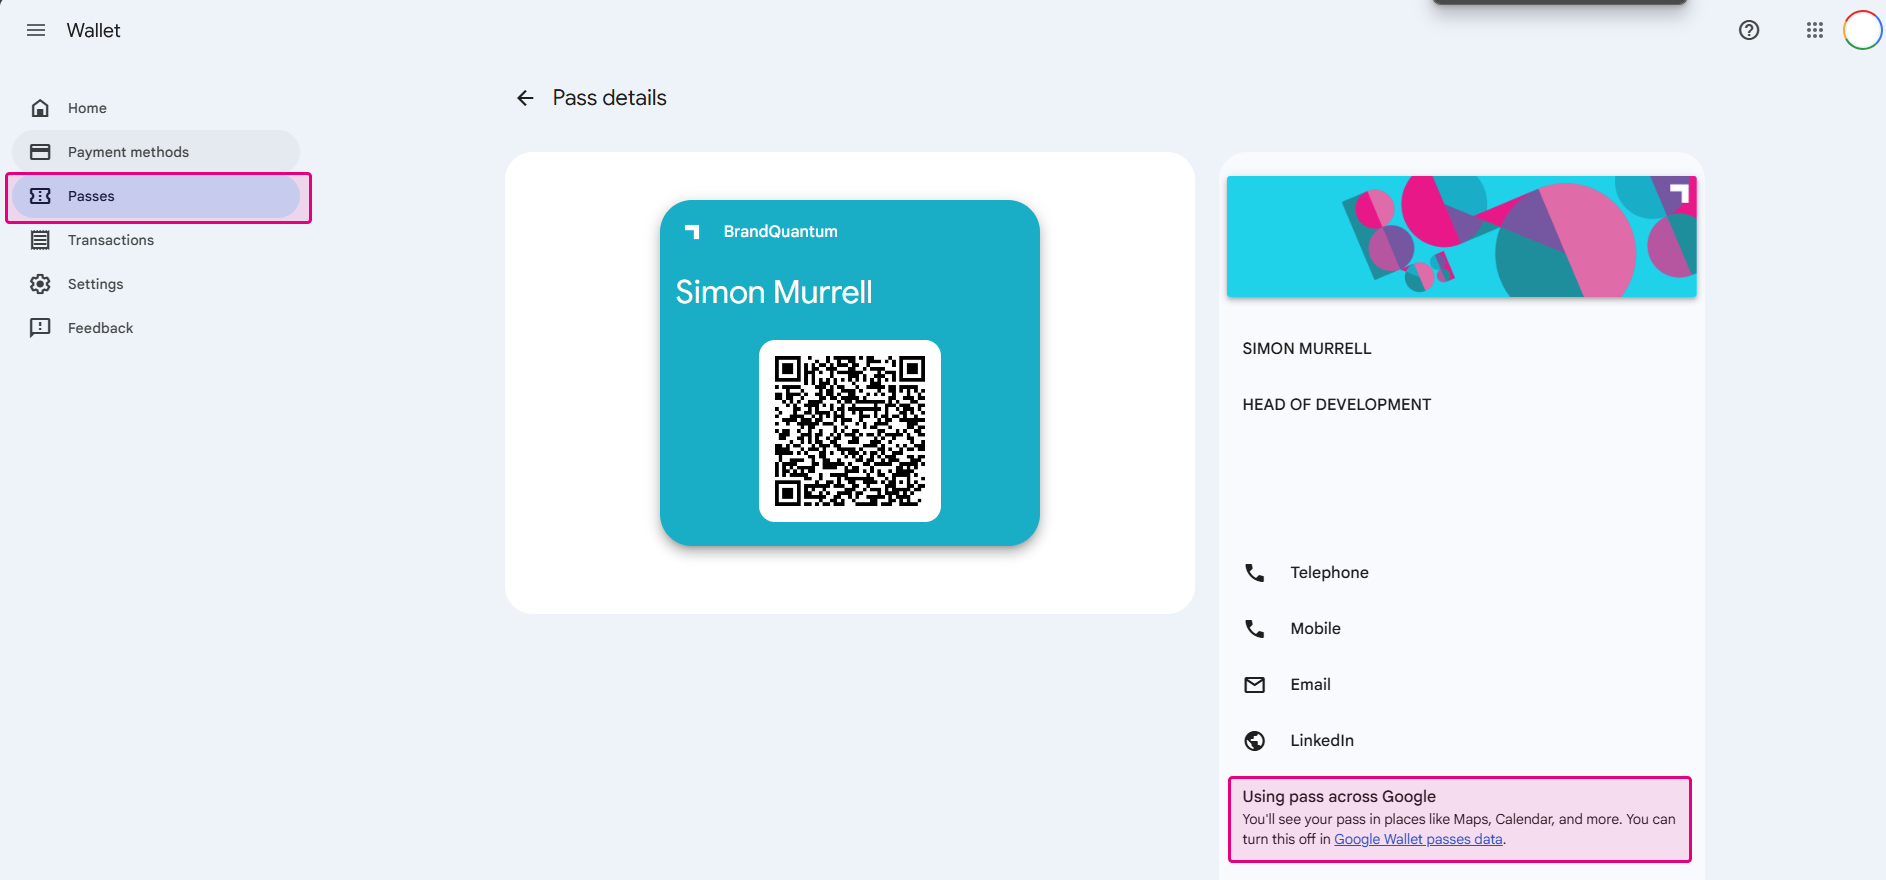Go back using Pass details arrow

coord(525,98)
